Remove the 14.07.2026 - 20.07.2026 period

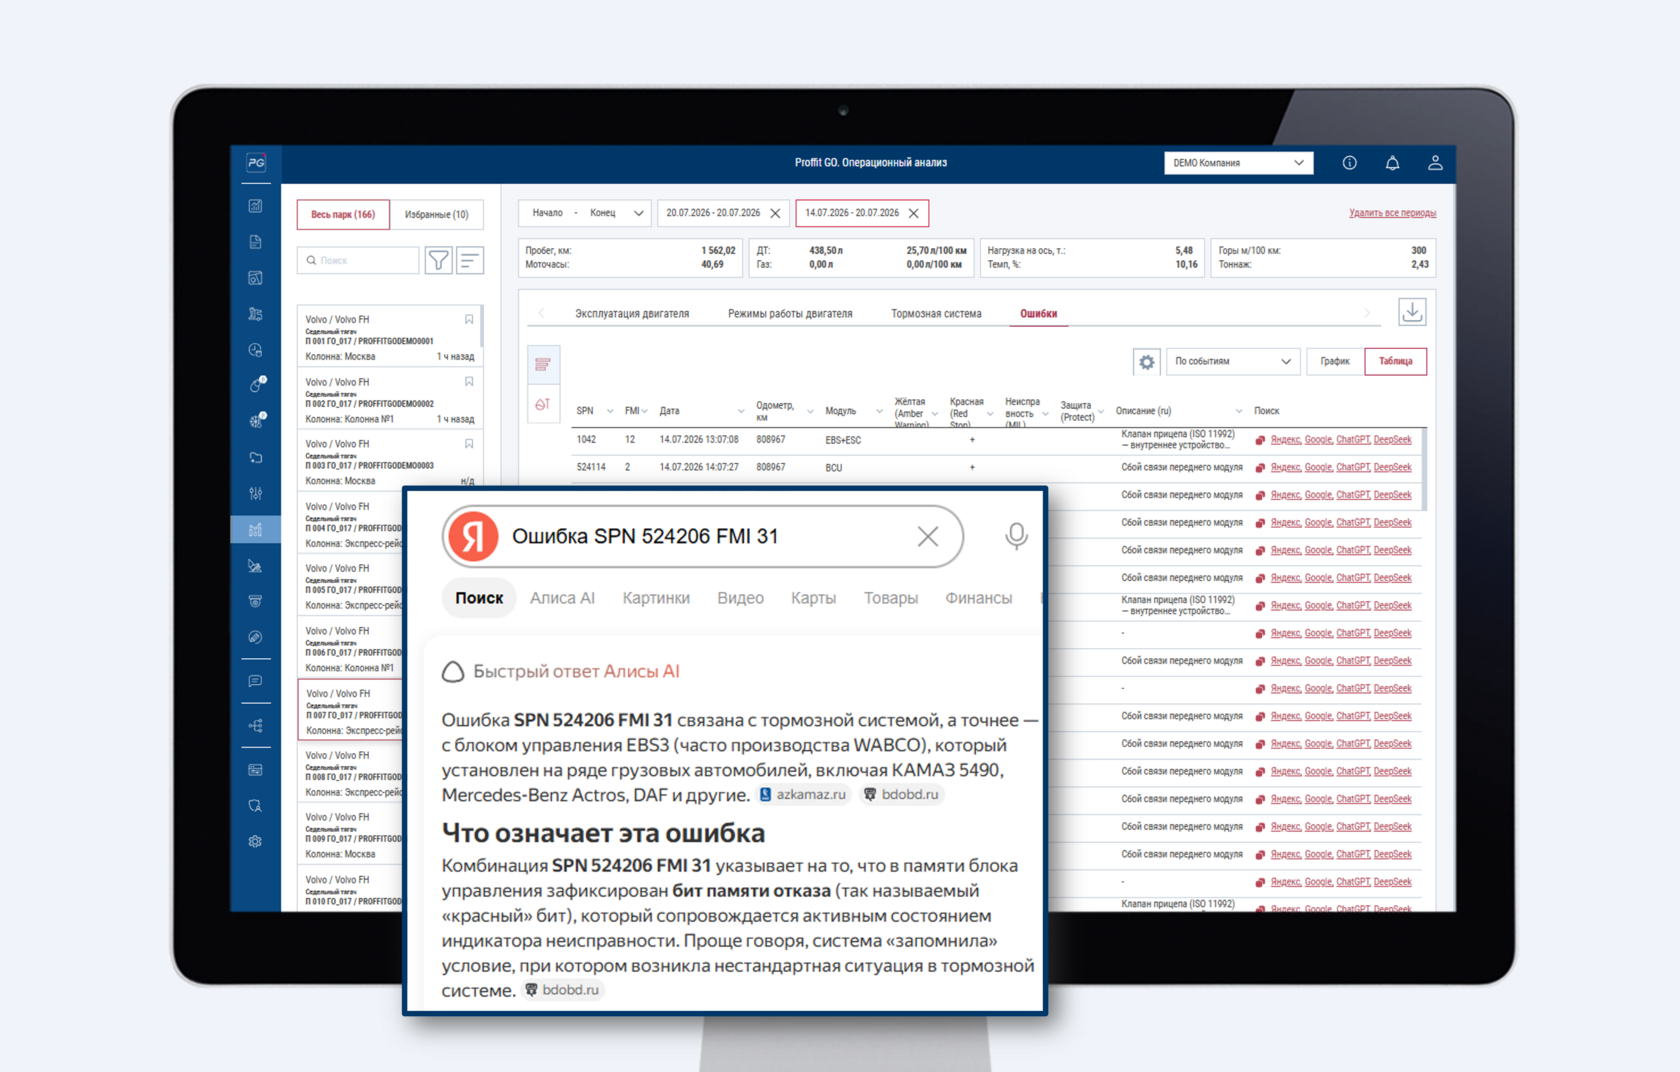tap(913, 214)
